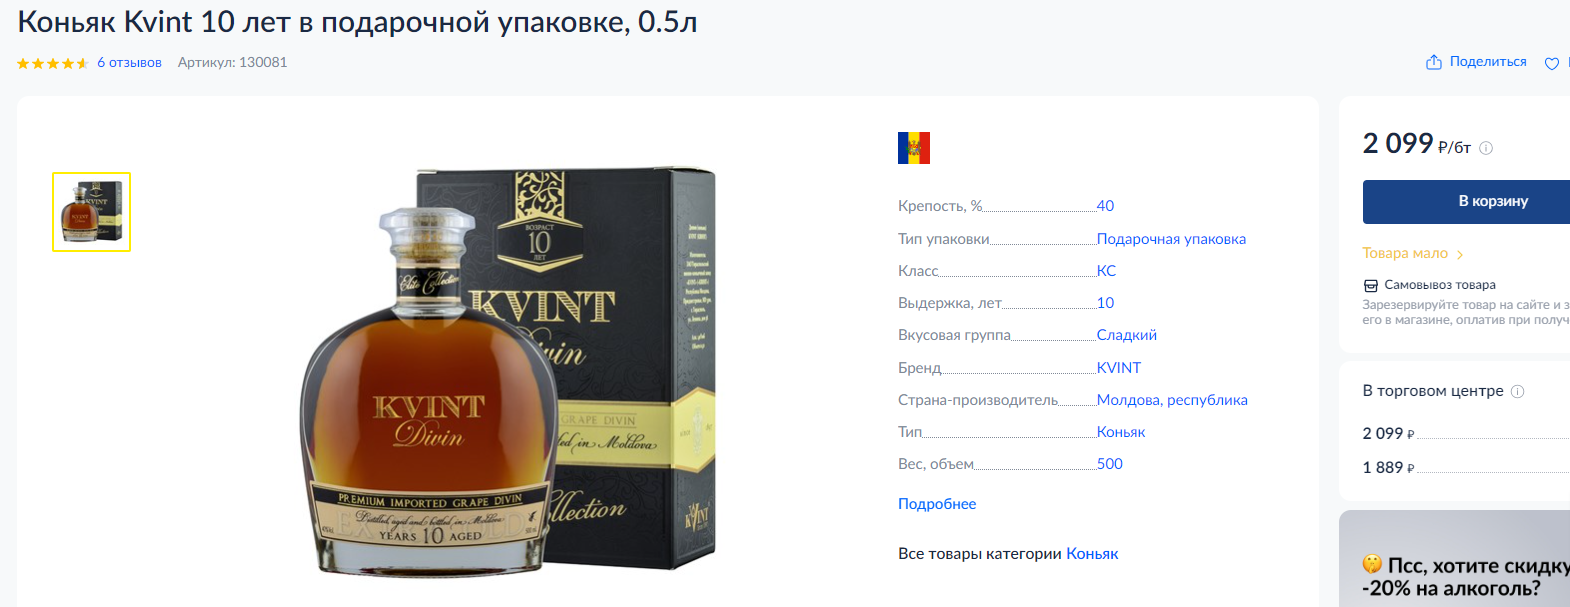Screen dimensions: 1570x607
Task: Open the 'Коньяк' category link
Action: (1092, 553)
